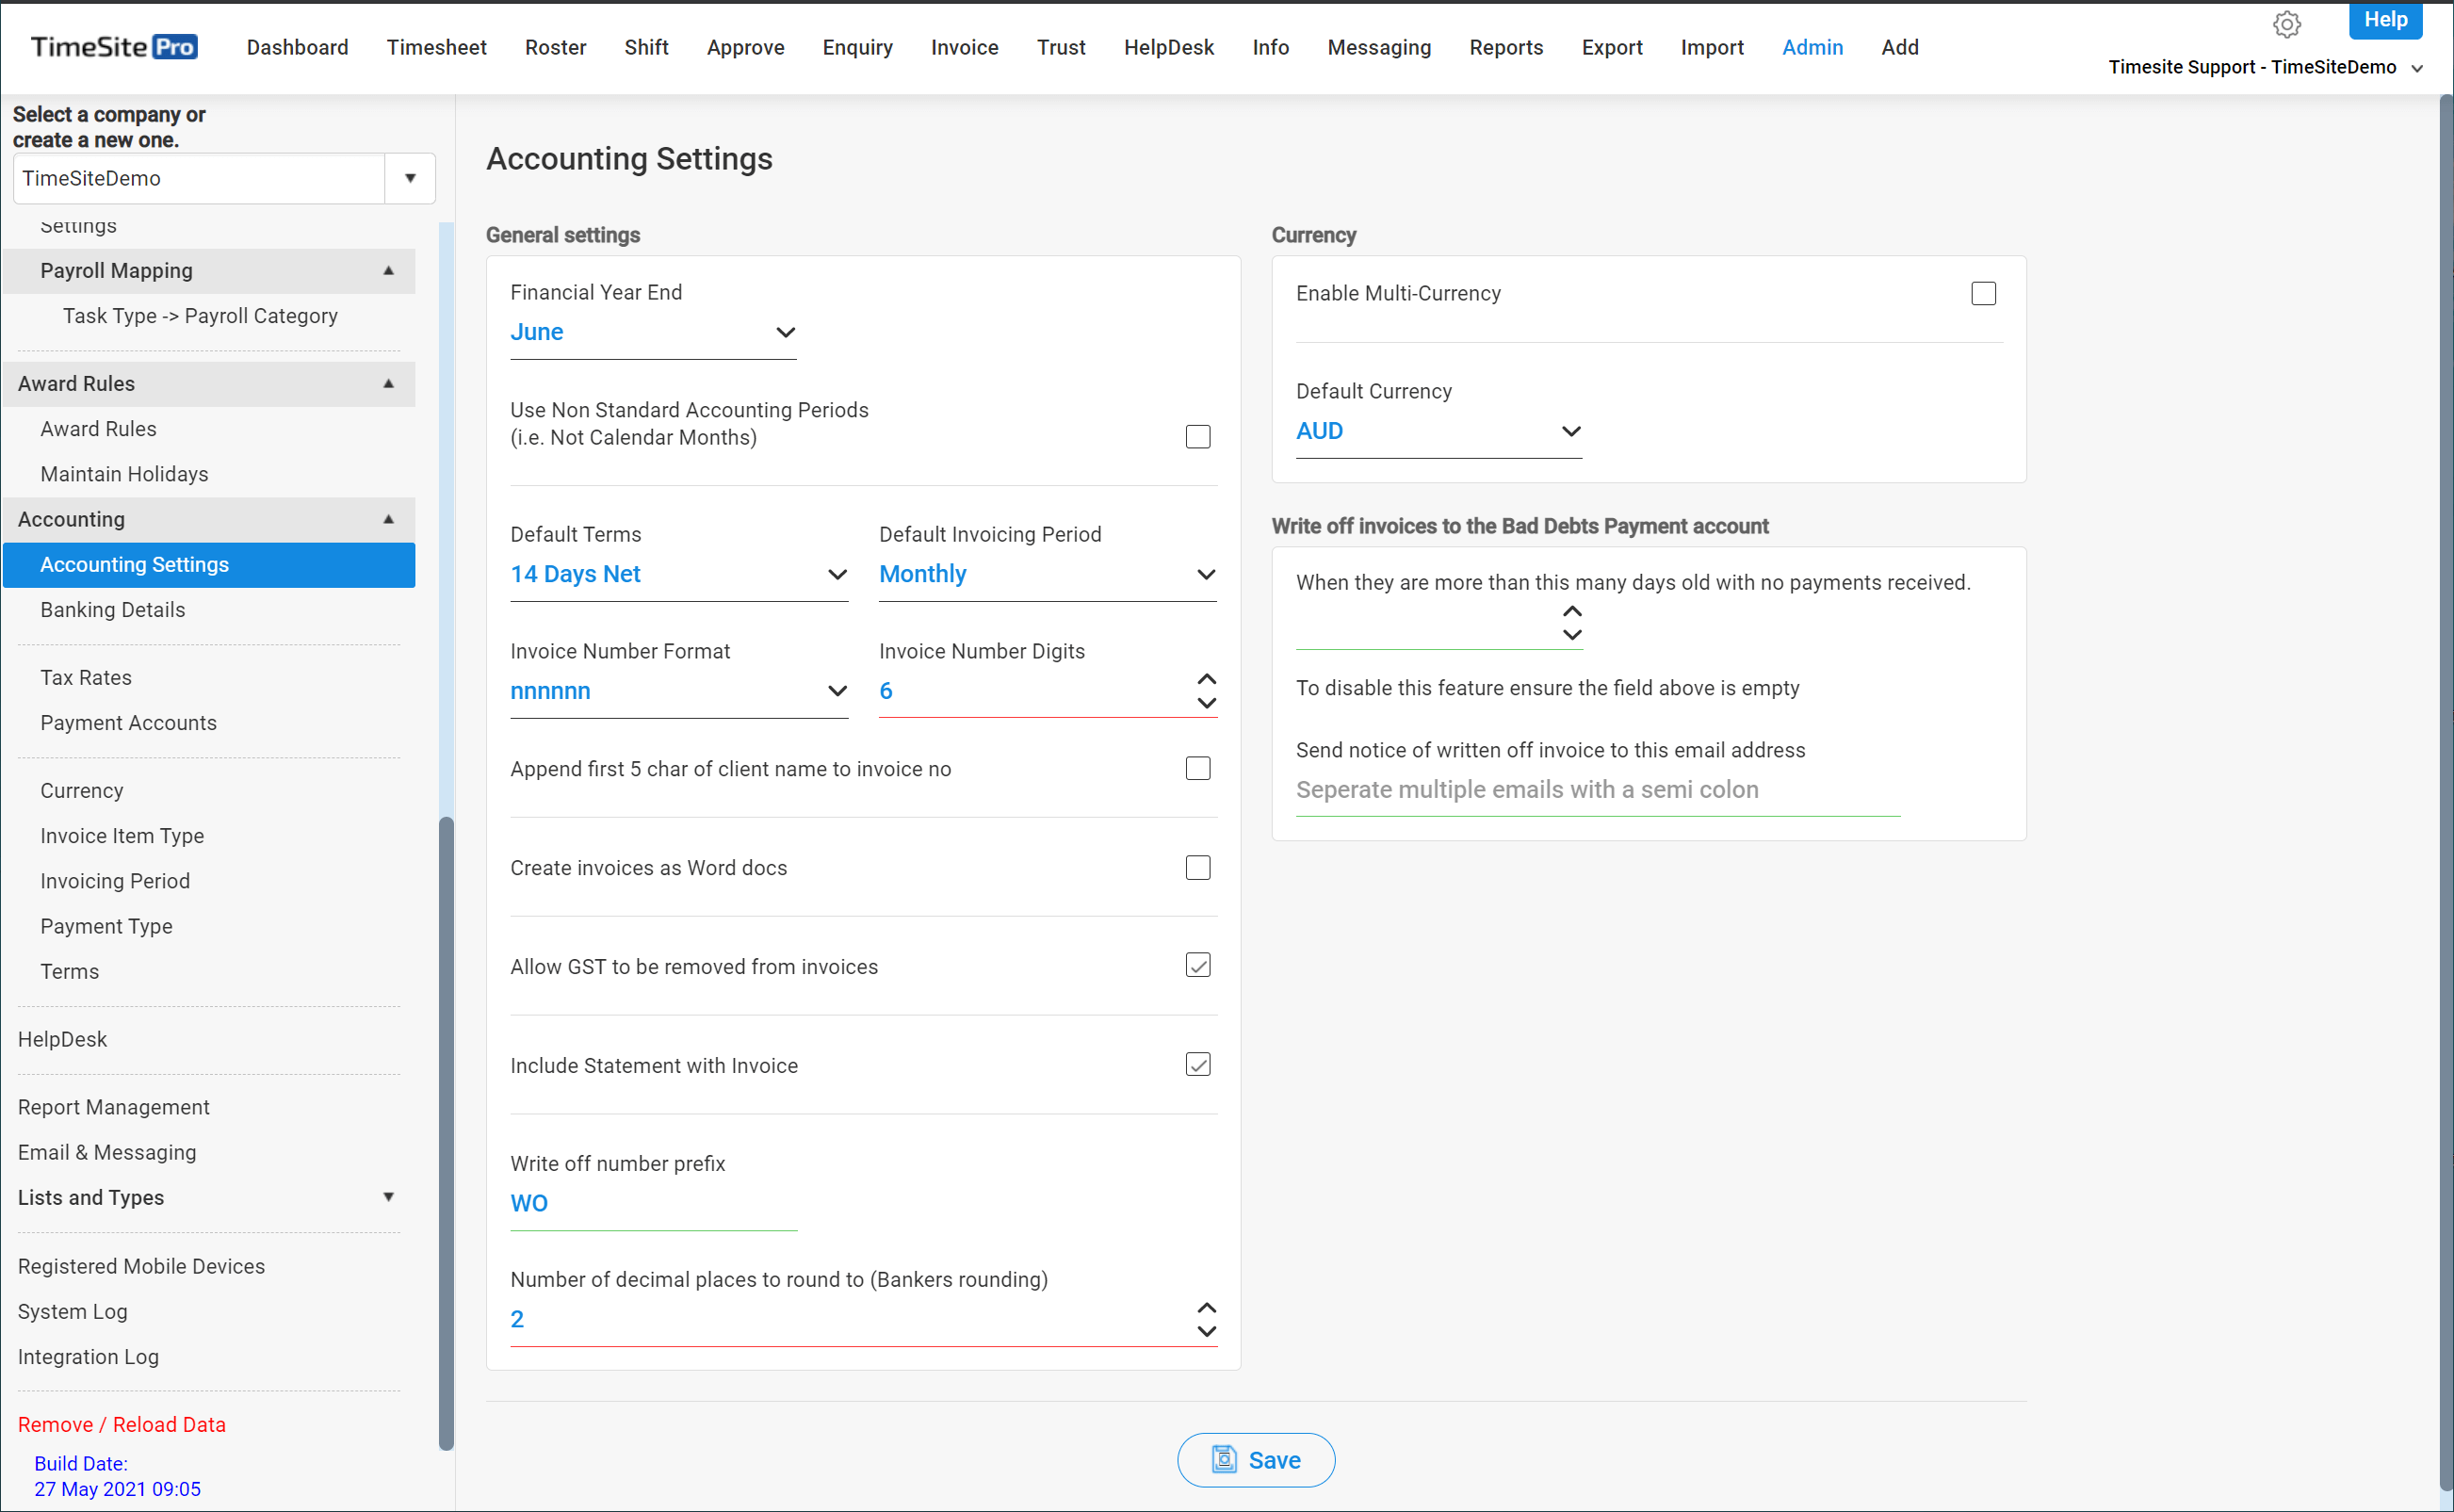Collapse the Payroll Mapping section
The height and width of the screenshot is (1512, 2454).
pyautogui.click(x=209, y=271)
